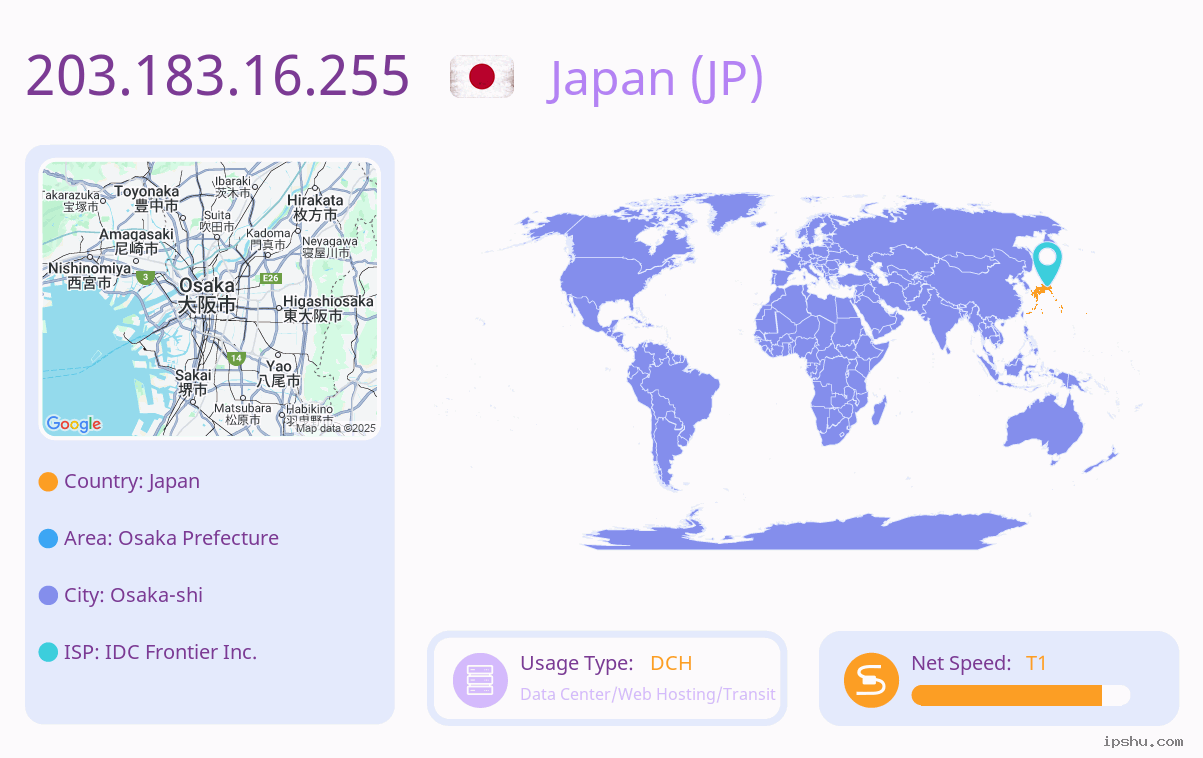Screen dimensions: 1203x758
Task: Click the Country: Japan text
Action: point(132,481)
